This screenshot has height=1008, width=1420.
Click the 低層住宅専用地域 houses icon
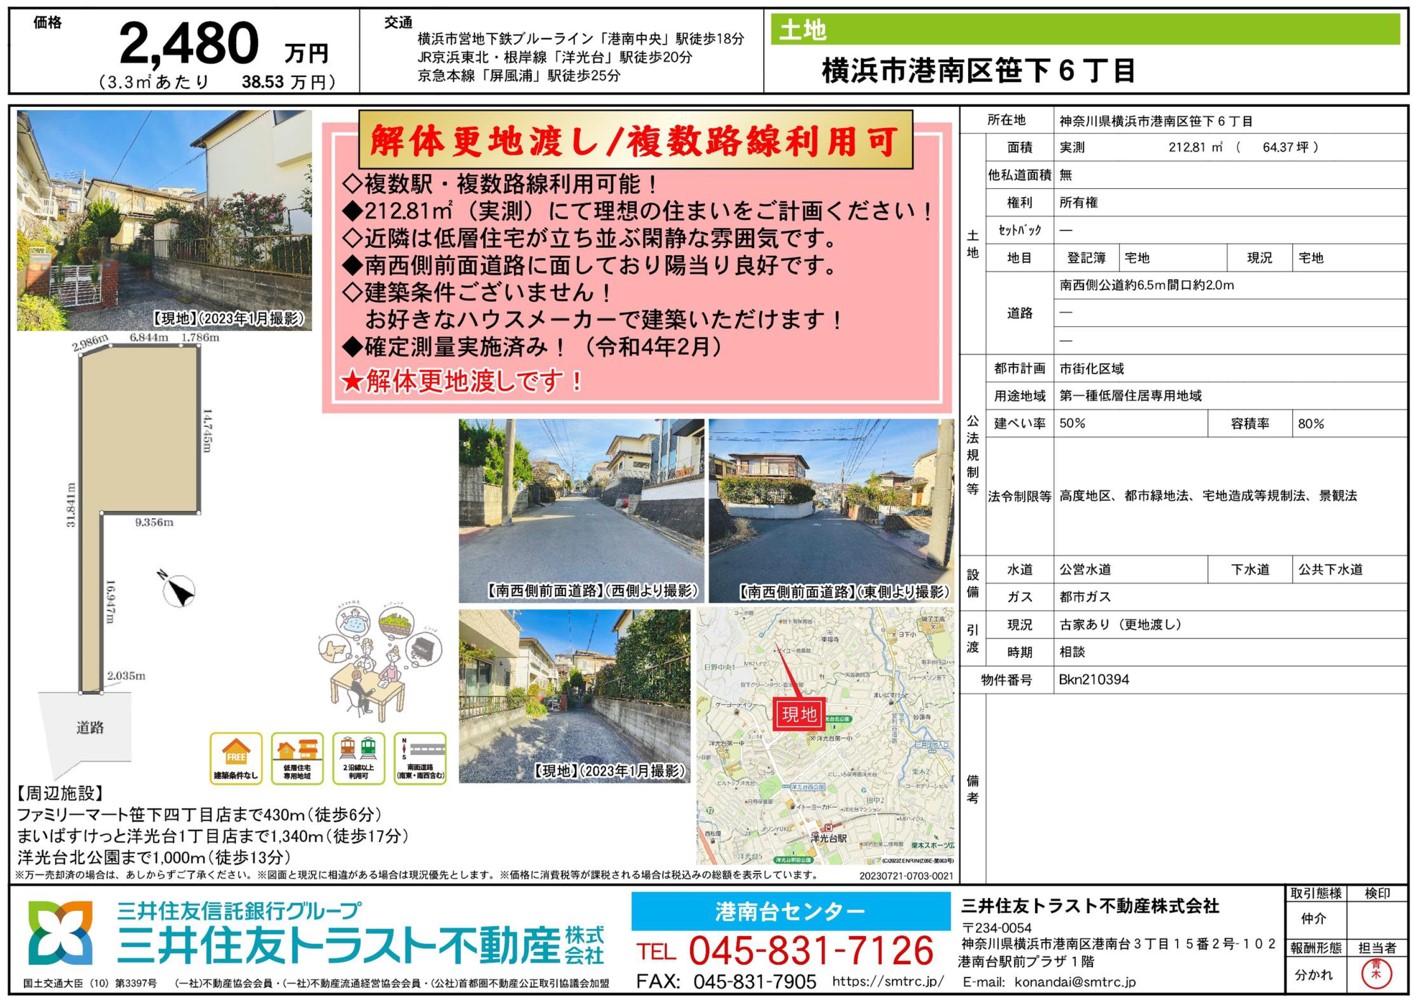(297, 758)
